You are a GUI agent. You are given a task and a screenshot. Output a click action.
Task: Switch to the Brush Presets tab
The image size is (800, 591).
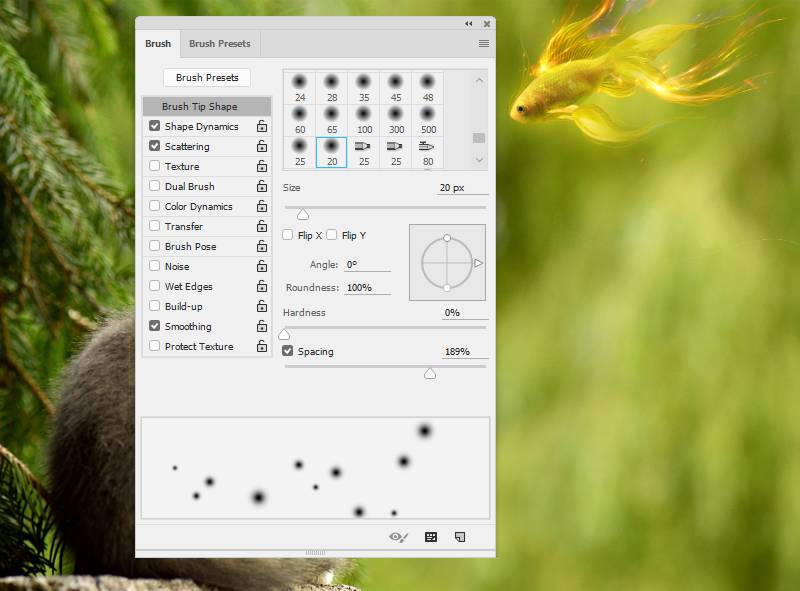point(219,44)
